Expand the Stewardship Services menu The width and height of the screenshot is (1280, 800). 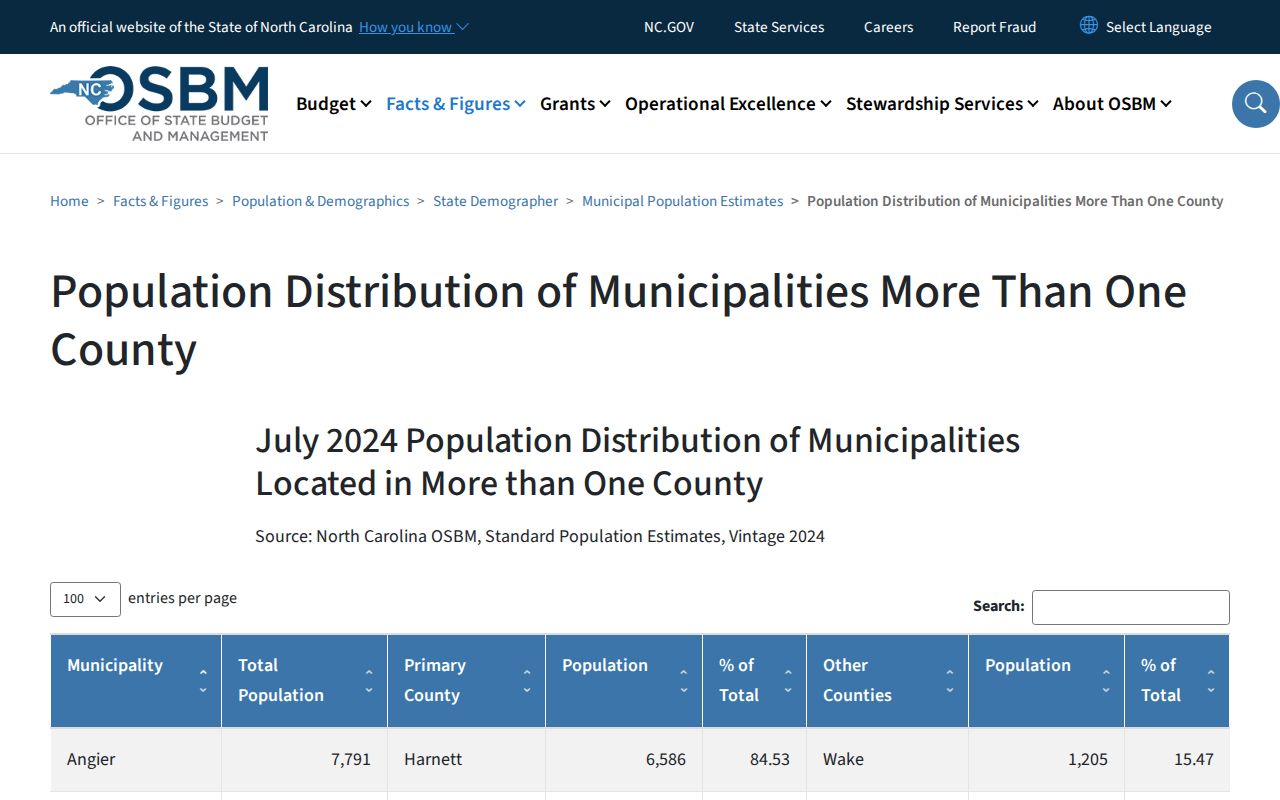(x=942, y=103)
